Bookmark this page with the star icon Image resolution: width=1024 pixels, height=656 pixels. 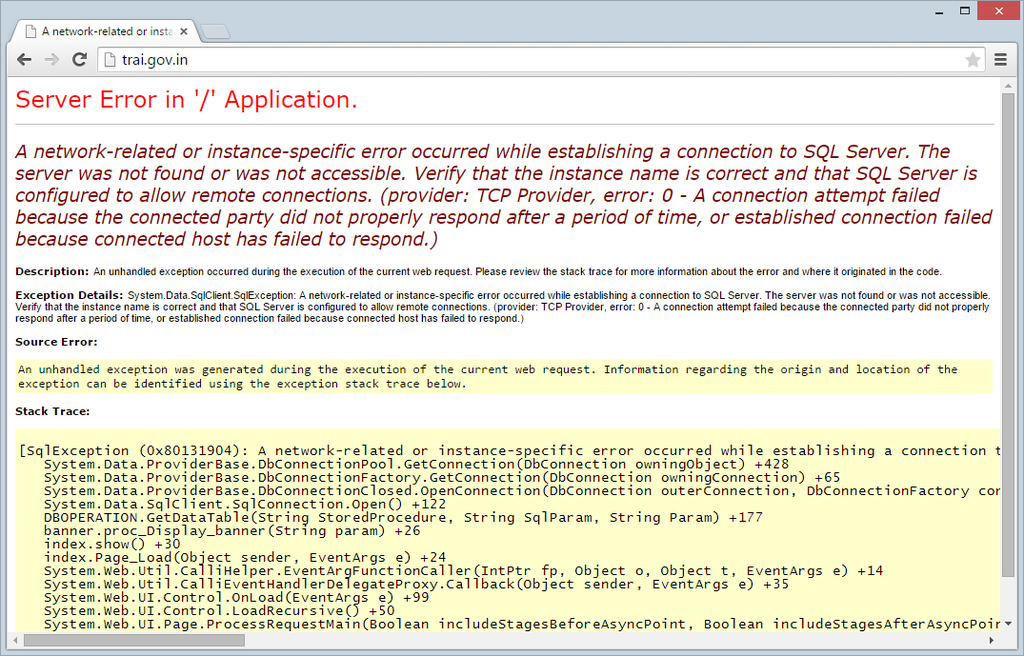(972, 60)
